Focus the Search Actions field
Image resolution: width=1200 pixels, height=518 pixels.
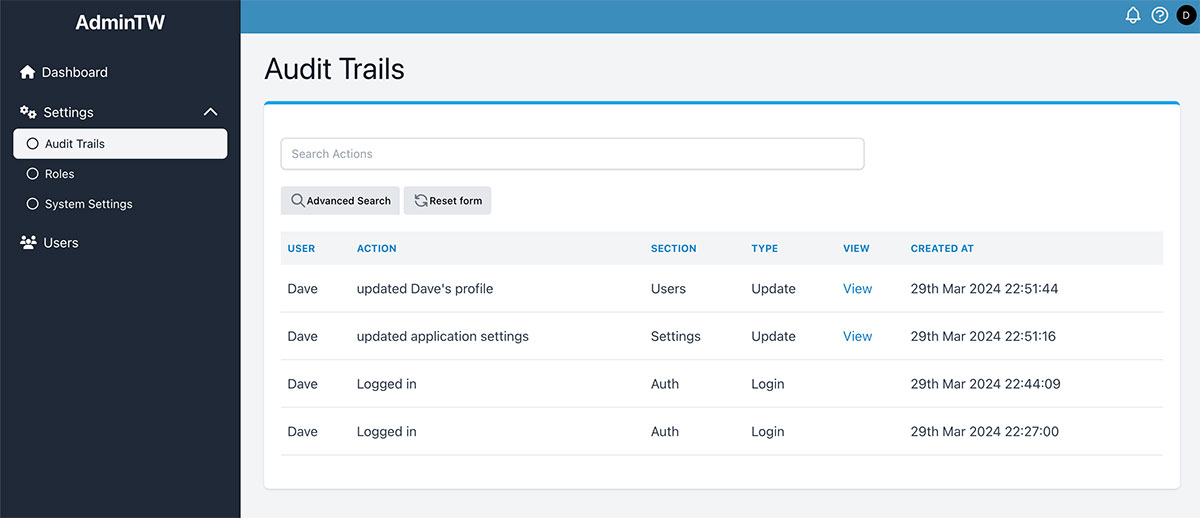tap(572, 154)
